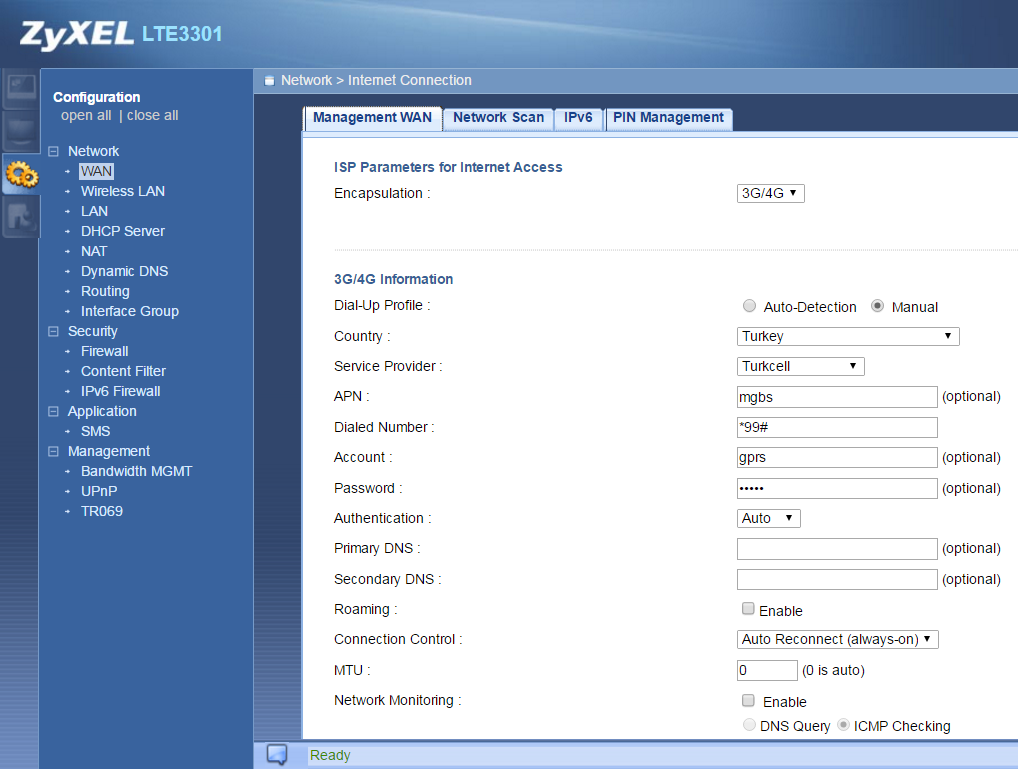
Task: Open Interface Group settings
Action: (130, 312)
